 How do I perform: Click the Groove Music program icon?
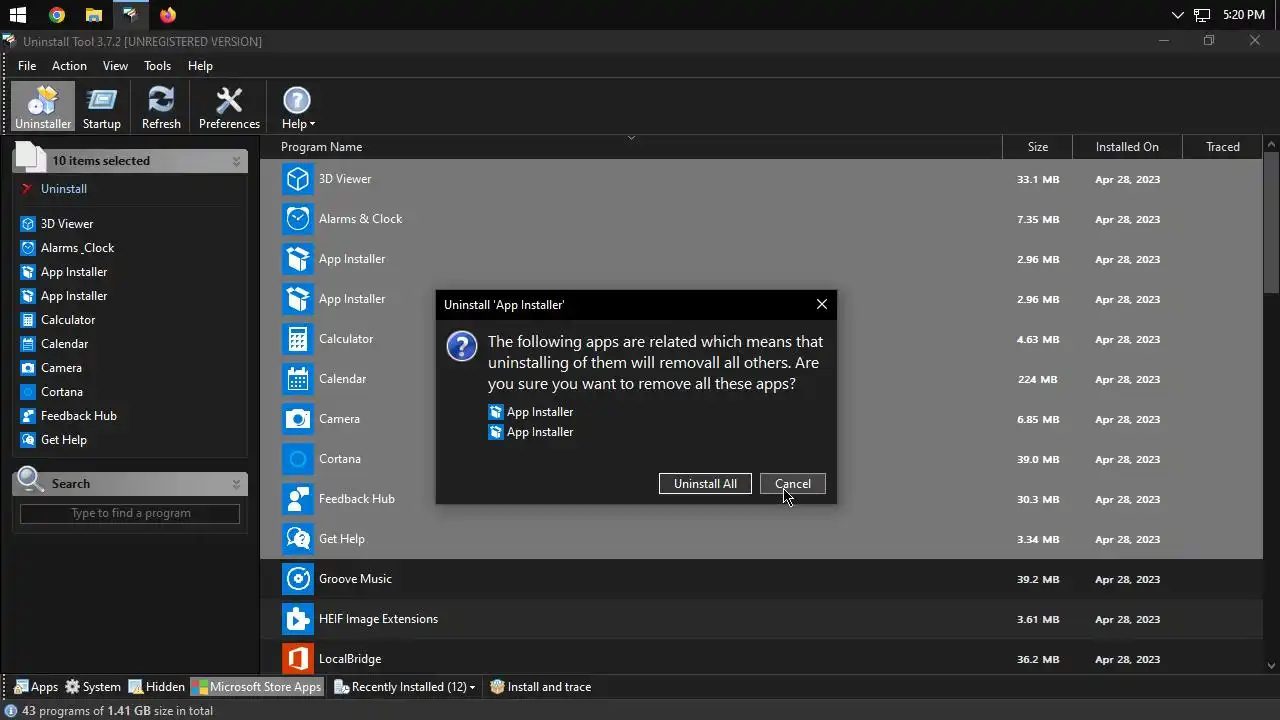[297, 579]
